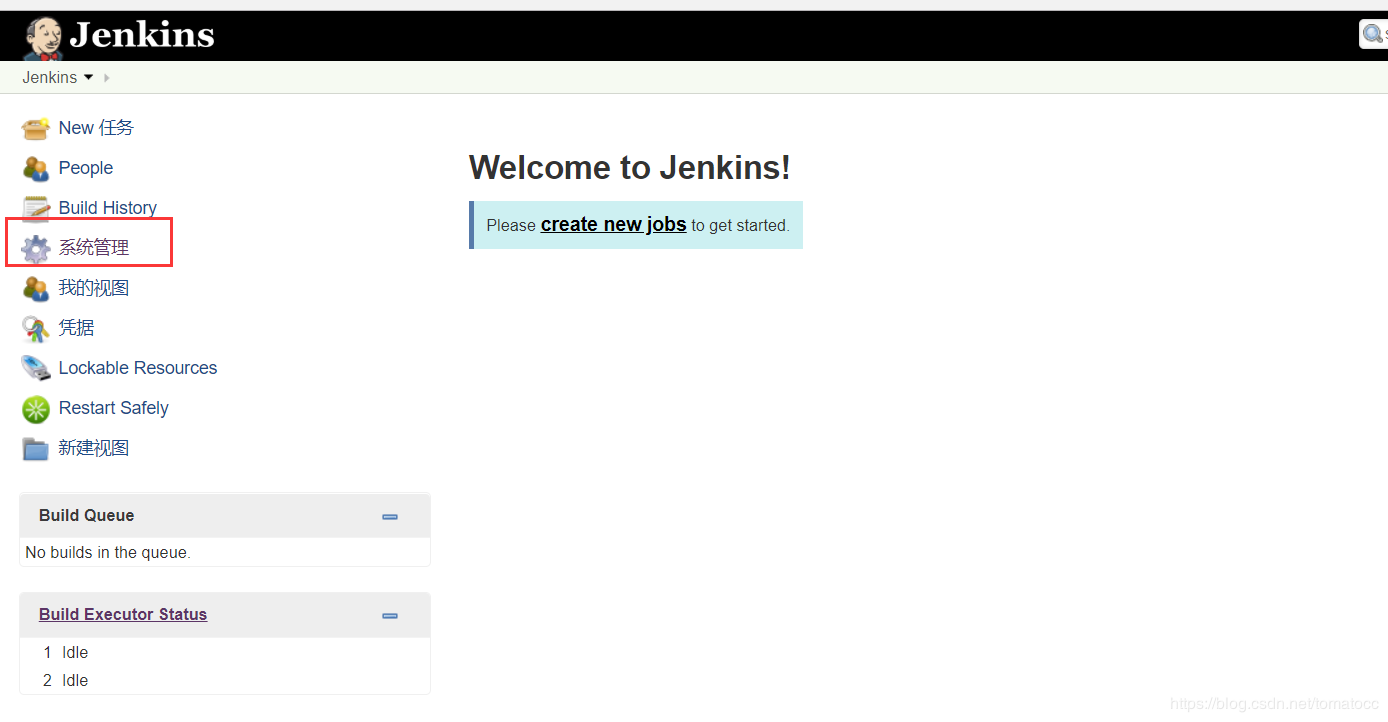Image resolution: width=1388 pixels, height=722 pixels.
Task: Click the Build Queue header text
Action: [x=86, y=515]
